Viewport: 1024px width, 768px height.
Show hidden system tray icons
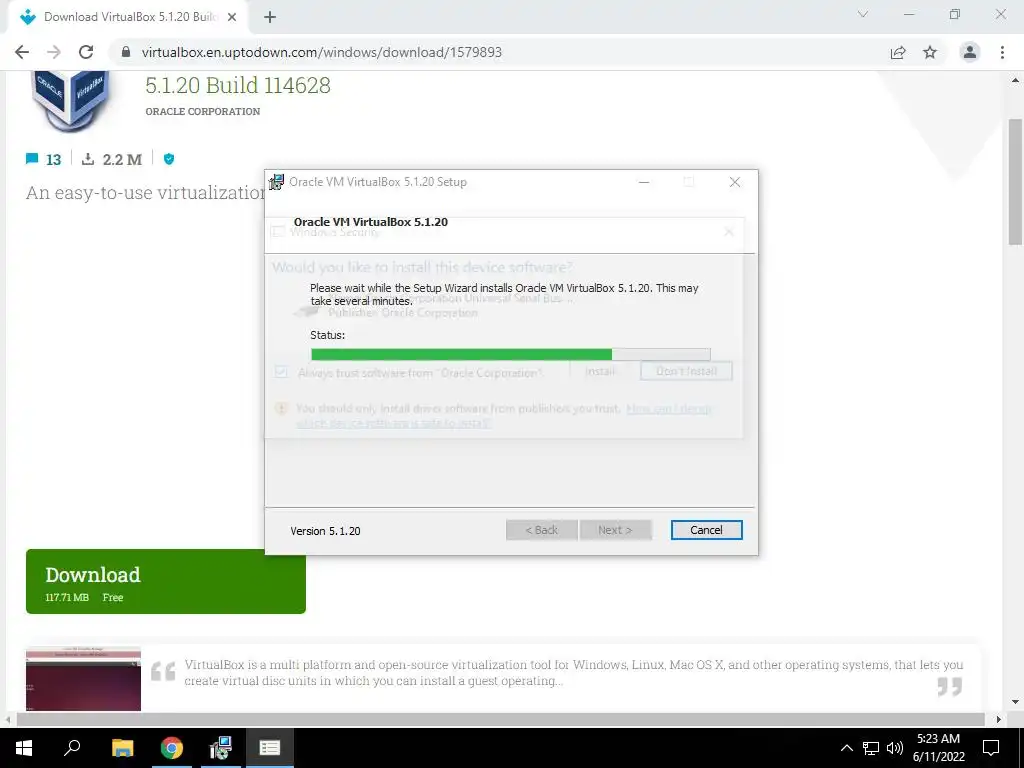846,748
